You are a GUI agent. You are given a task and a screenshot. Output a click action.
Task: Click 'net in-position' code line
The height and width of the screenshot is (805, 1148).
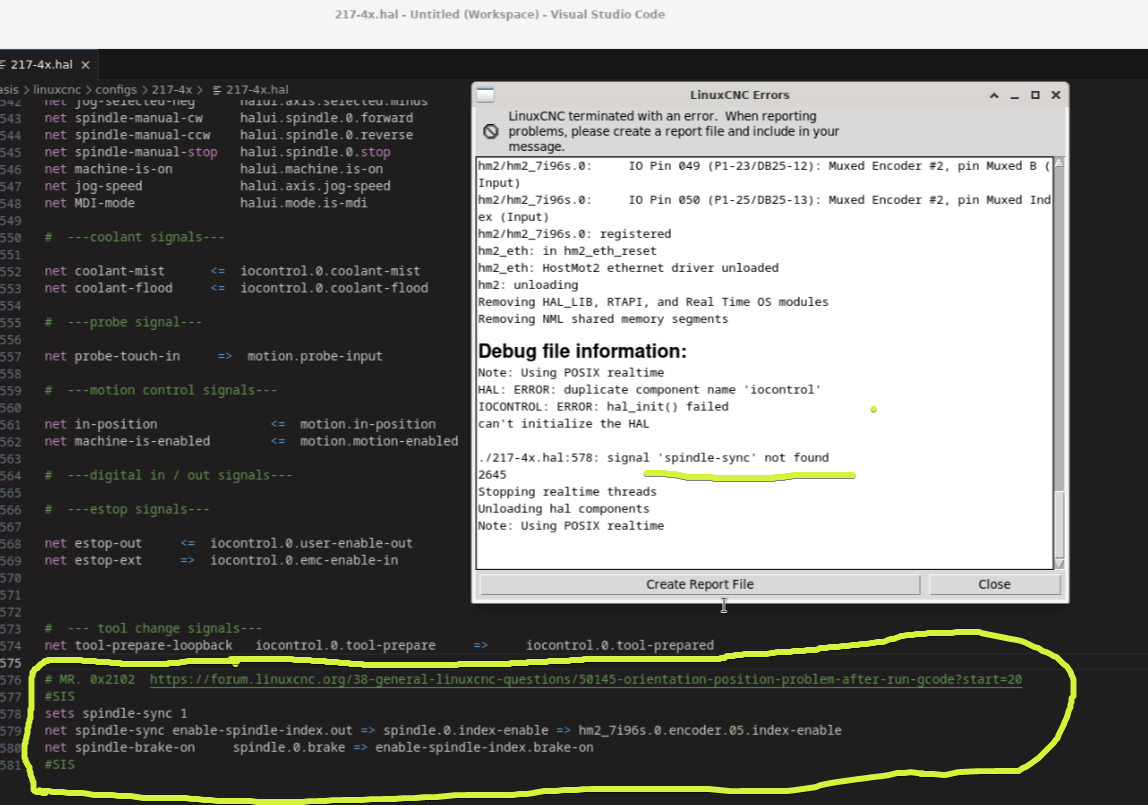pyautogui.click(x=240, y=424)
